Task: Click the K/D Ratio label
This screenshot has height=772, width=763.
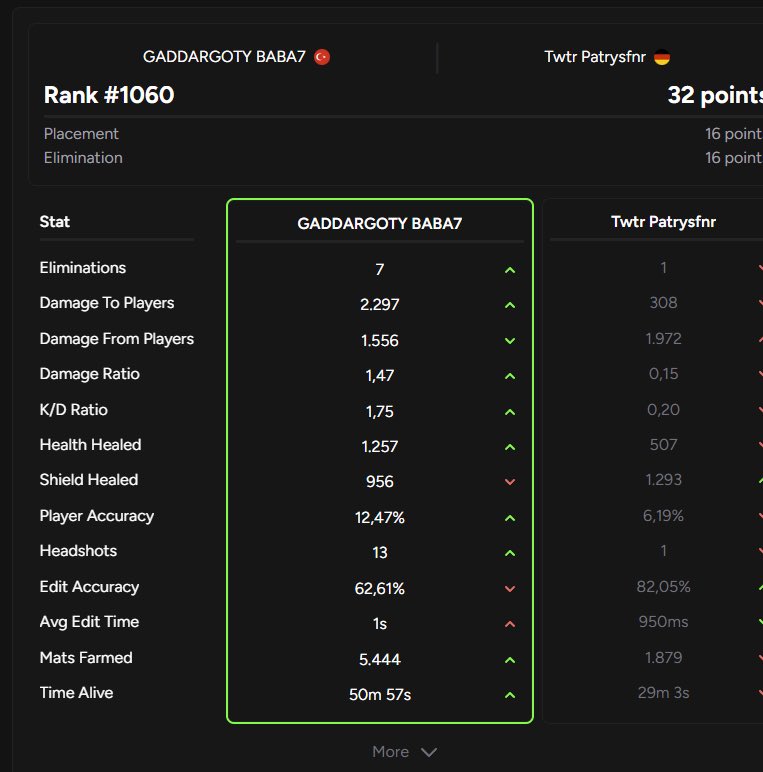Action: click(x=73, y=410)
